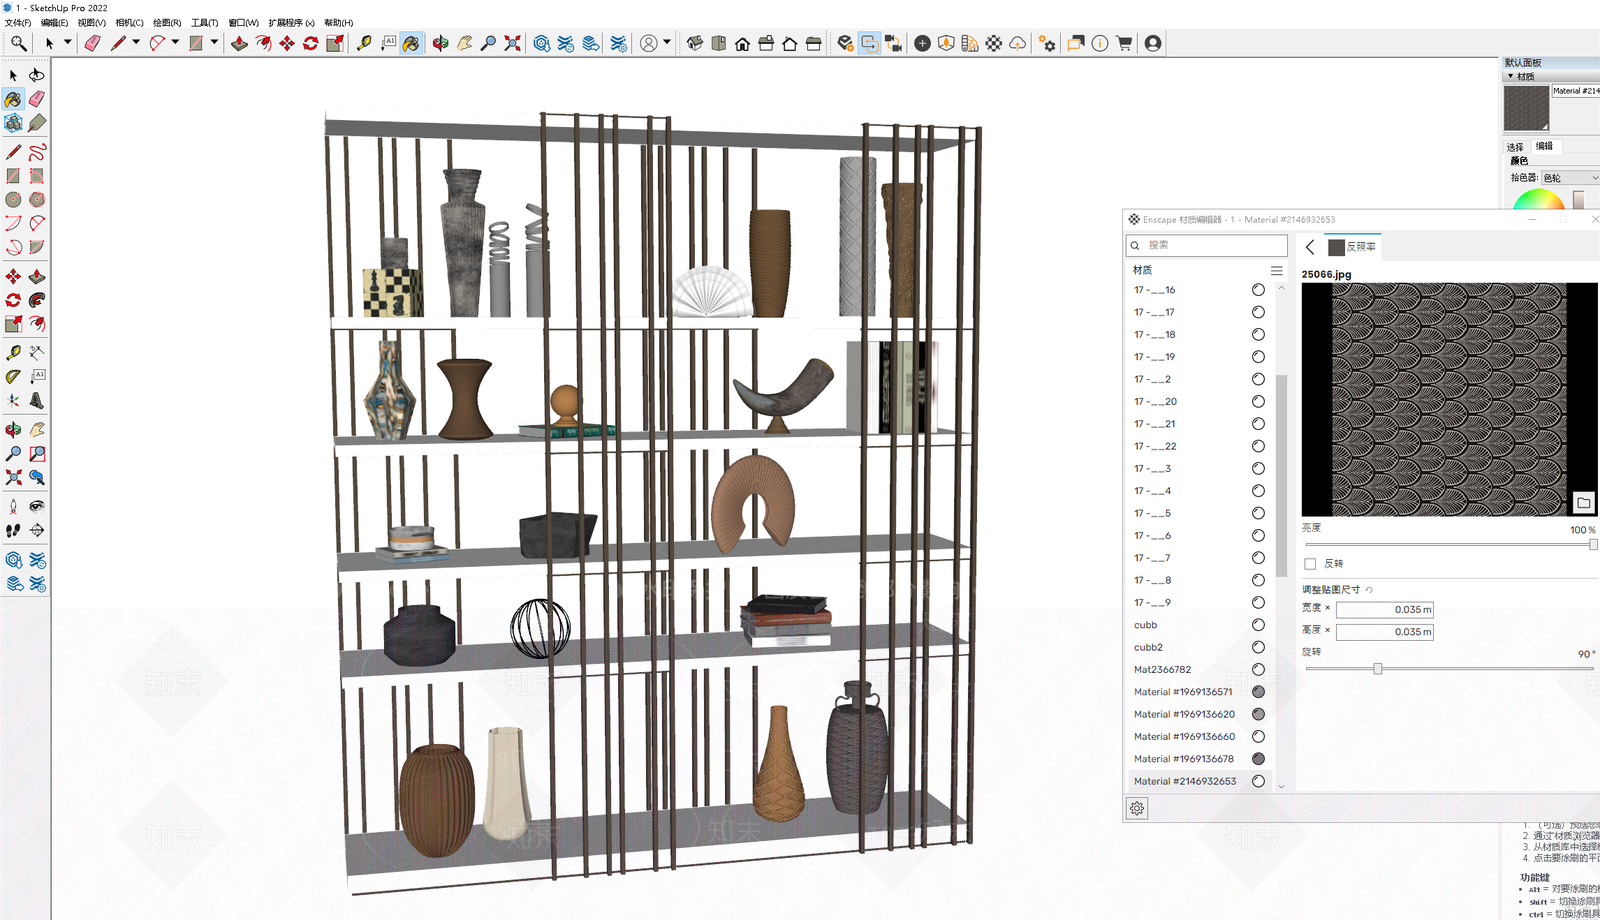Select the Freehand tool in left toolbar
The image size is (1600, 920).
(37, 152)
